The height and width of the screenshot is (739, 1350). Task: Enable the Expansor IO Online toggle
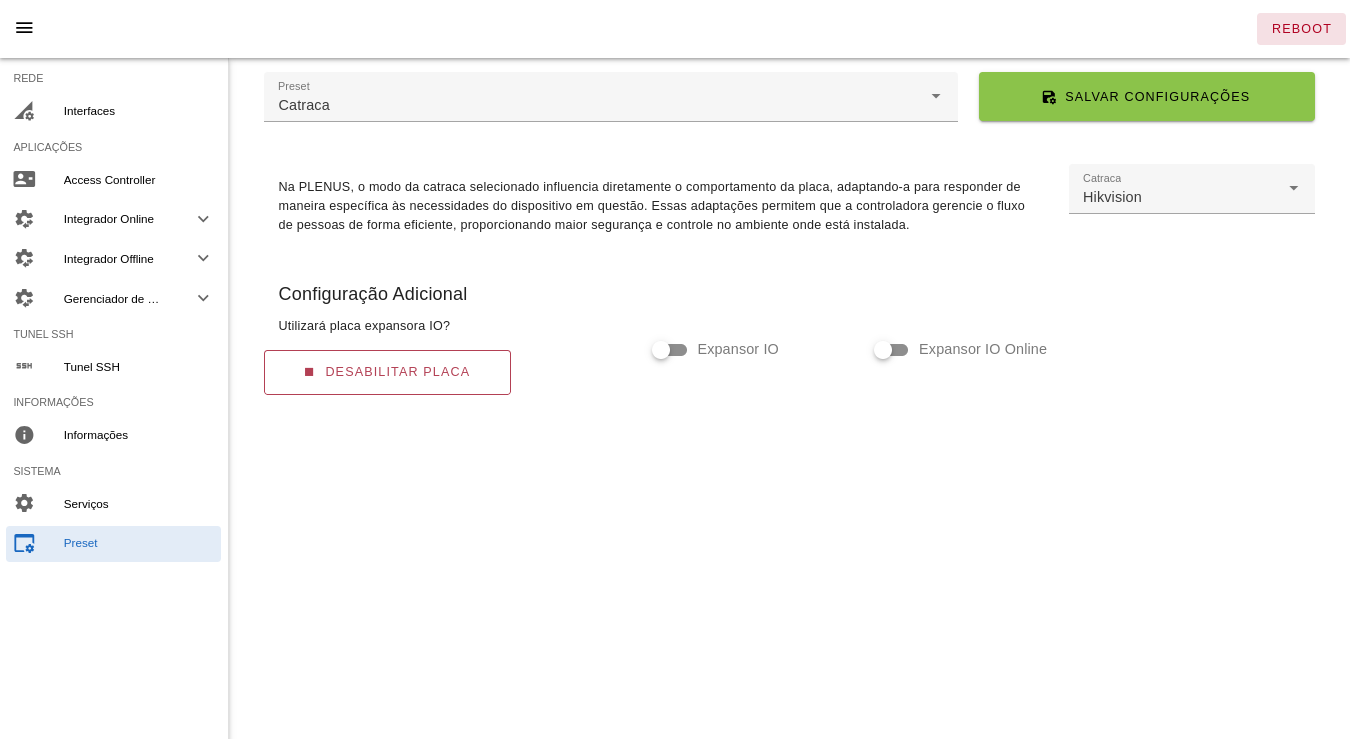(x=891, y=349)
